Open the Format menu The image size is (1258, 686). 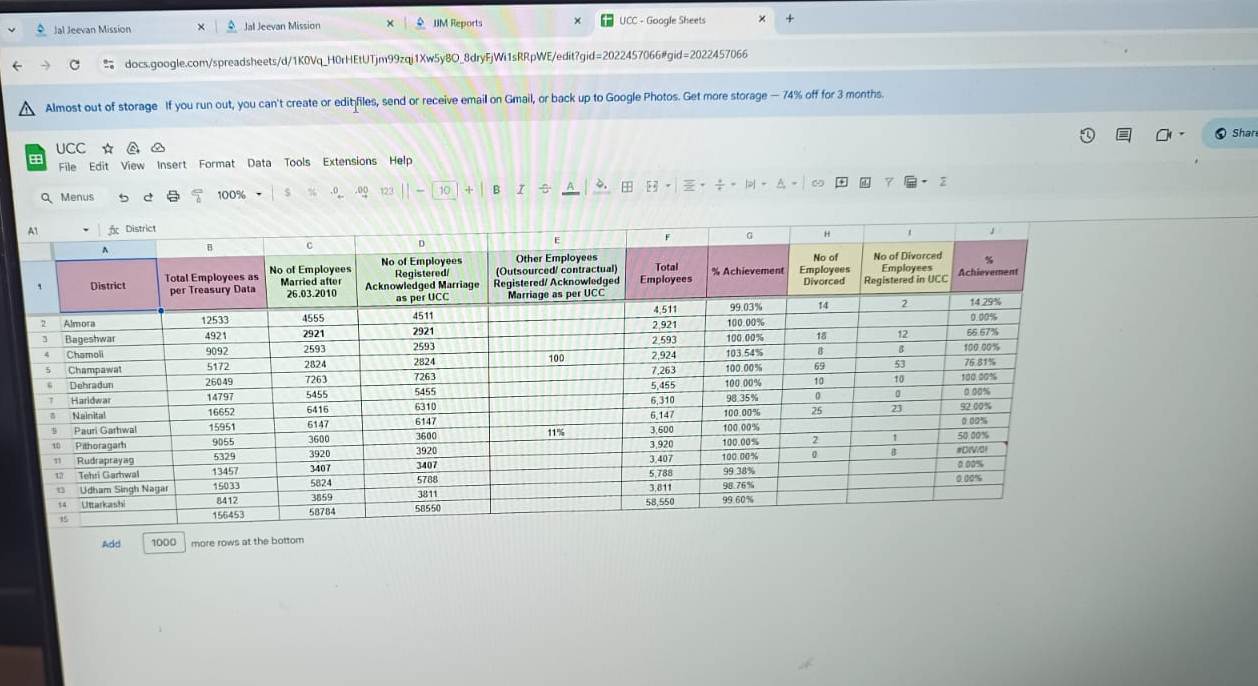(x=216, y=164)
